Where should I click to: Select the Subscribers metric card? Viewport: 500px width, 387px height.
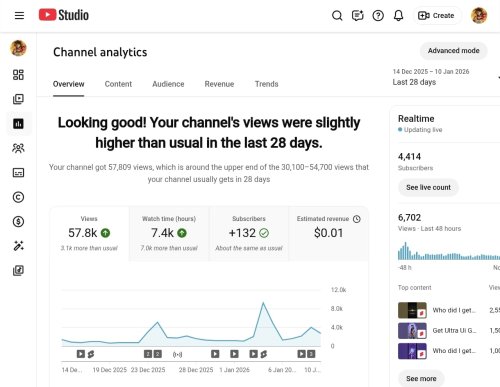point(249,233)
